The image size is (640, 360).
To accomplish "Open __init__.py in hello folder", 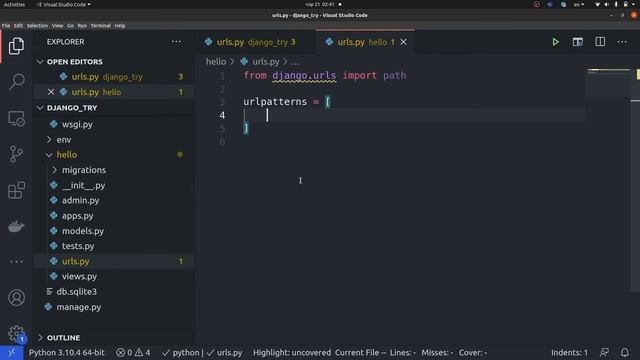I will (83, 185).
